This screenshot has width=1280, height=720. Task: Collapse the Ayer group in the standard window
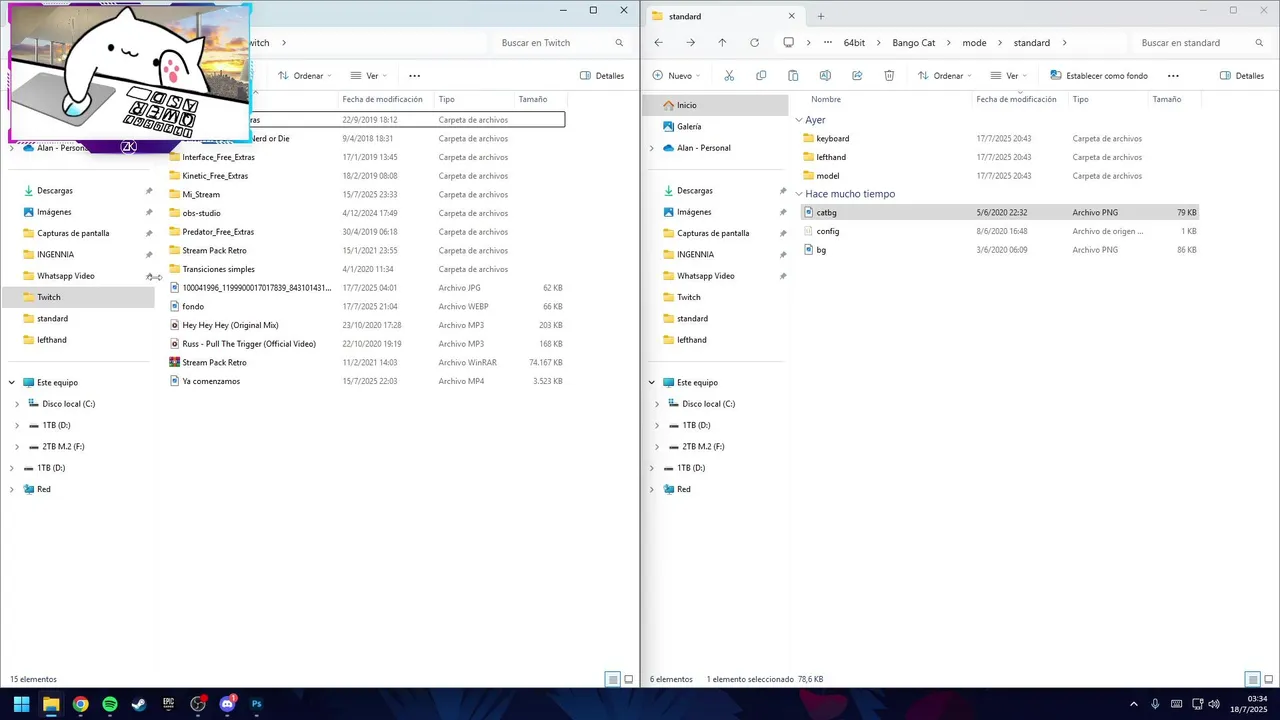[799, 120]
